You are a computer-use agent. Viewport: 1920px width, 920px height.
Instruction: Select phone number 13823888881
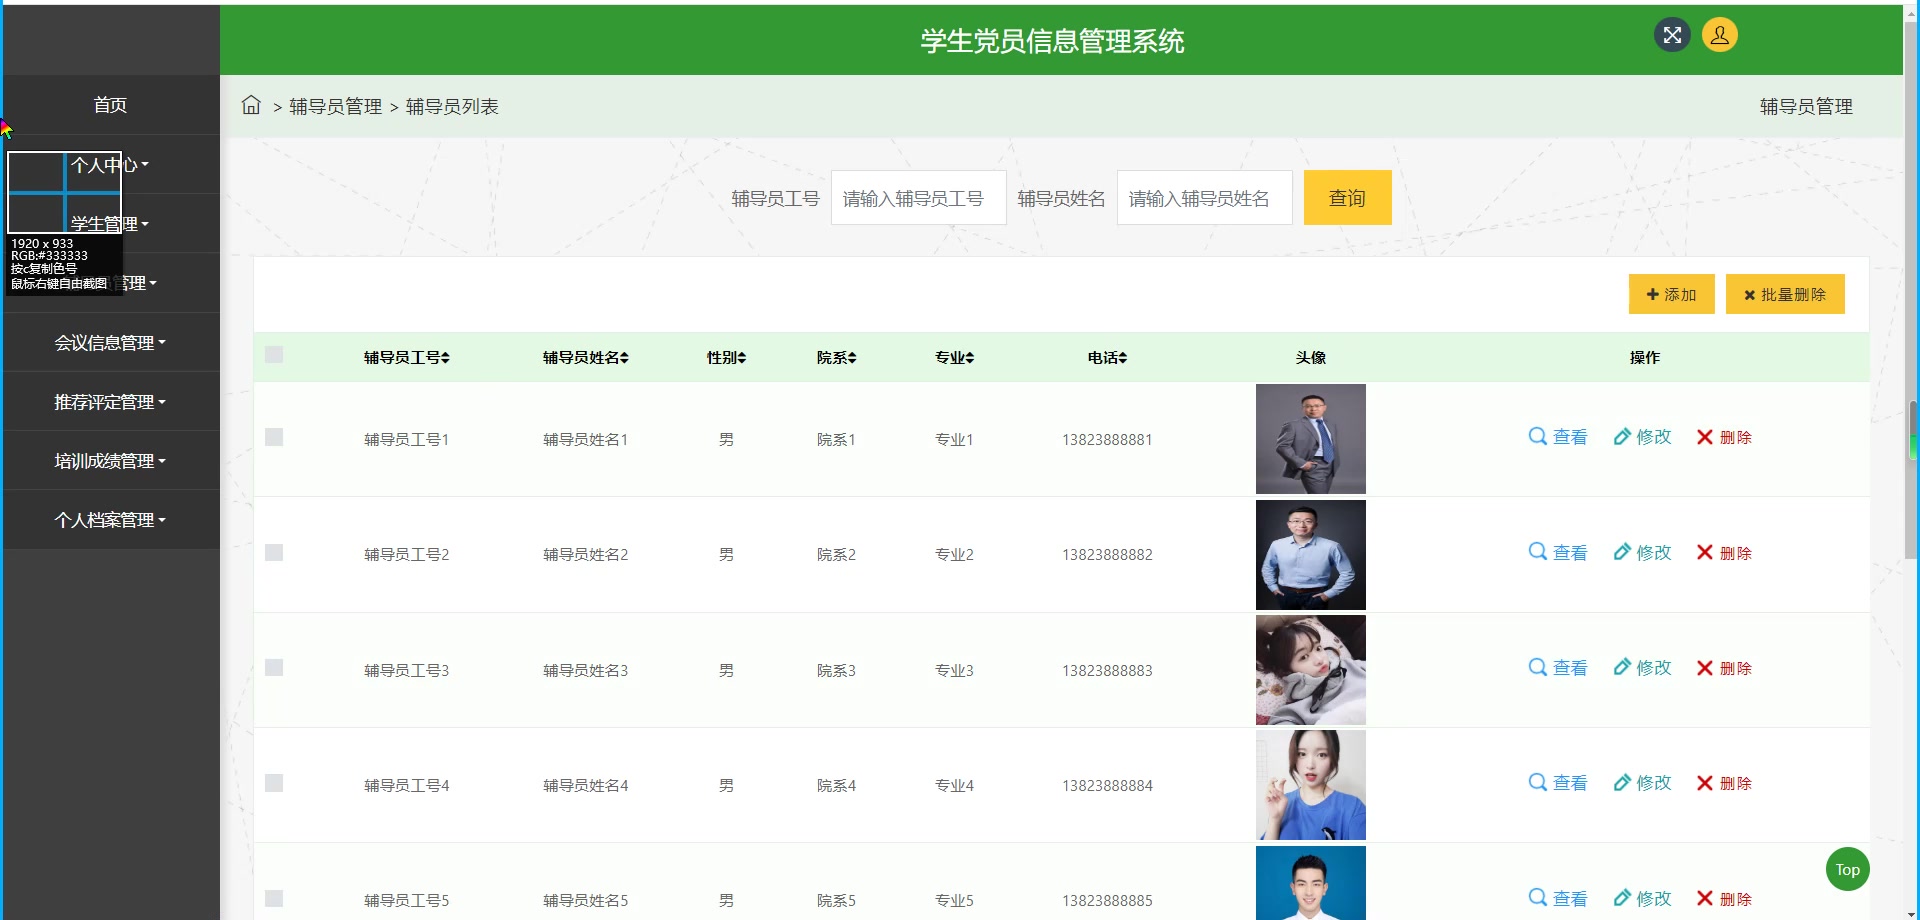click(1107, 439)
